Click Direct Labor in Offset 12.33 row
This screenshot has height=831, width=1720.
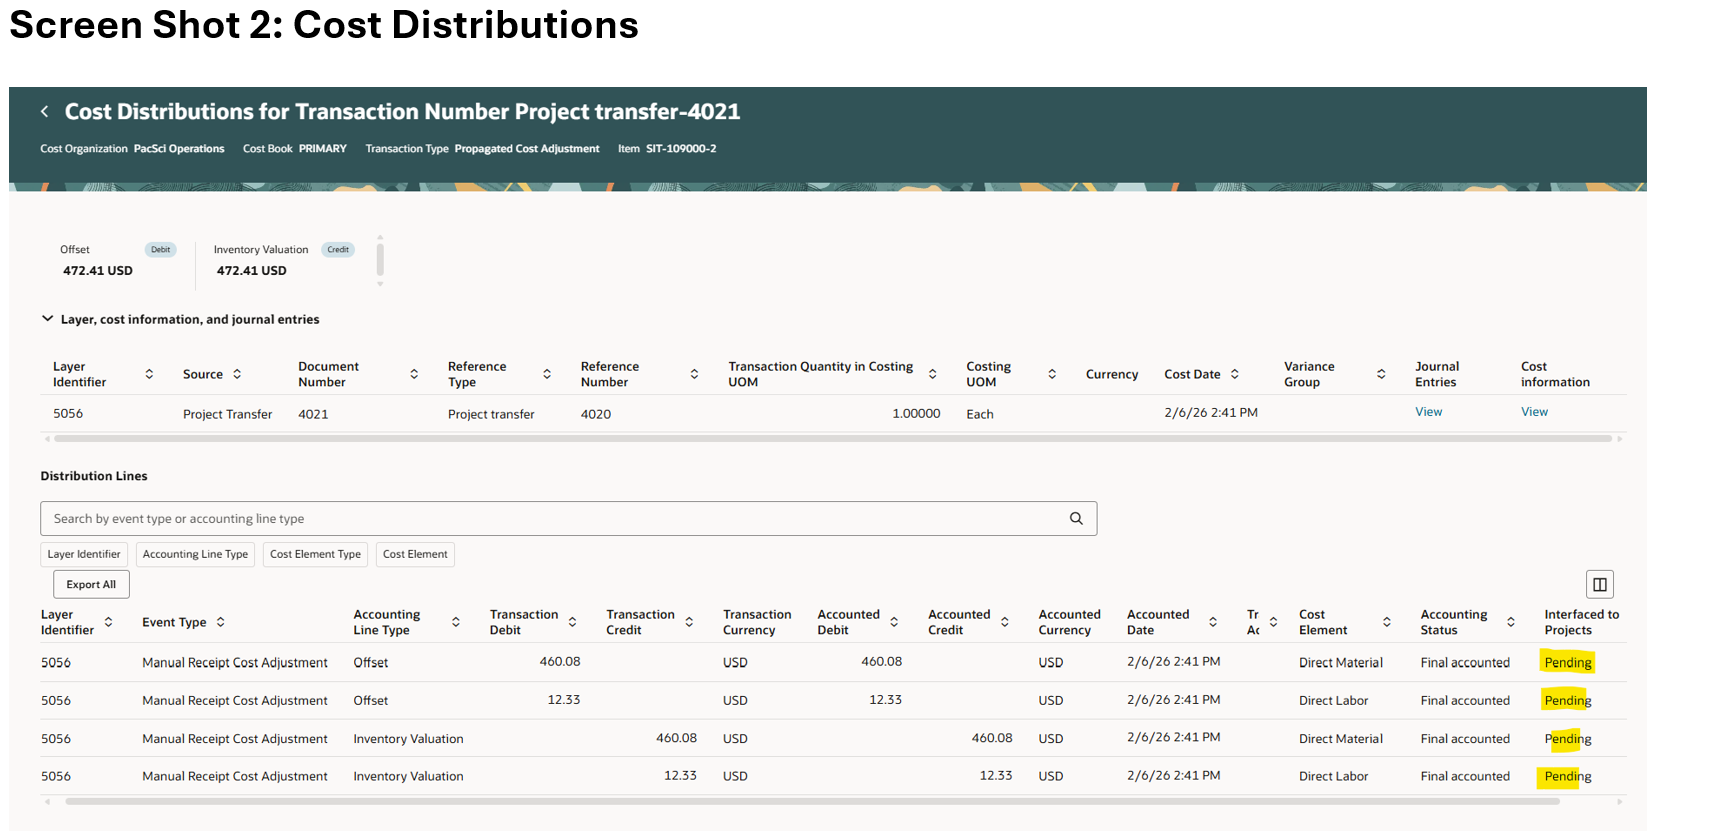pyautogui.click(x=1333, y=701)
